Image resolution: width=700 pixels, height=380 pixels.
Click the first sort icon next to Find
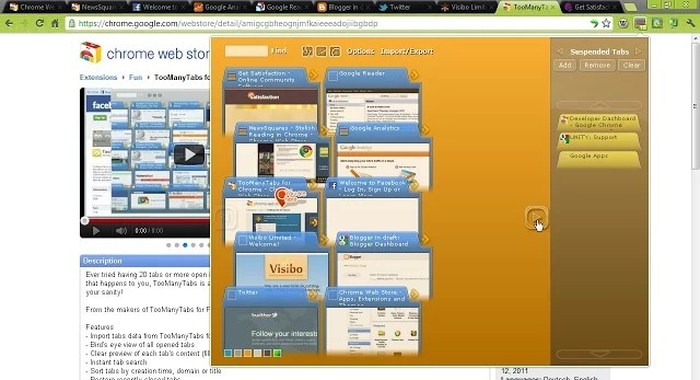pyautogui.click(x=307, y=51)
